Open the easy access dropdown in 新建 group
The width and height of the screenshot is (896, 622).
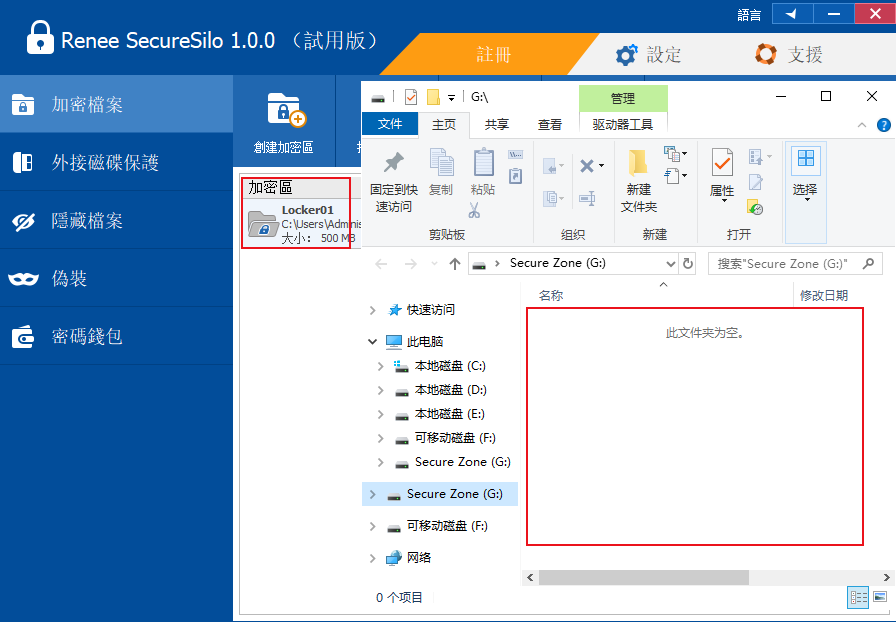(x=675, y=176)
